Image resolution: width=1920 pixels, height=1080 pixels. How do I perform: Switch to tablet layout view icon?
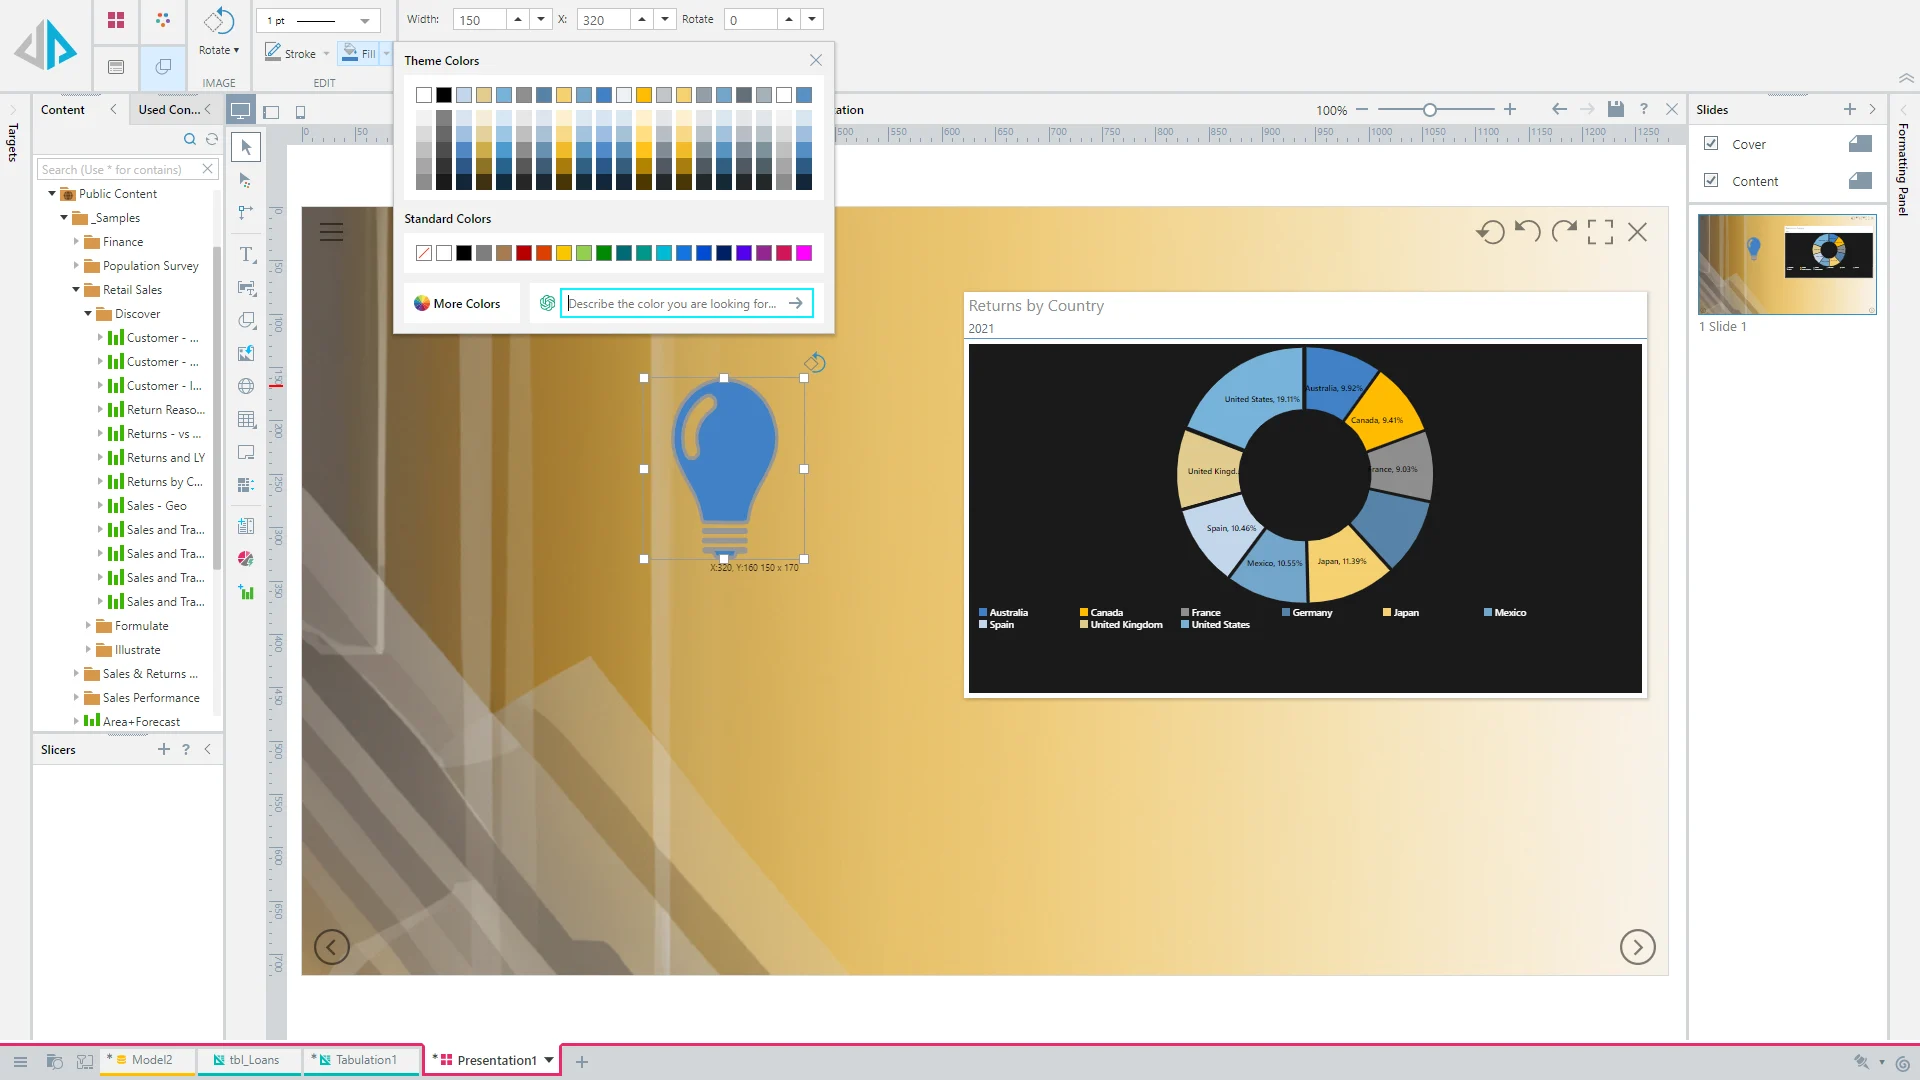tap(270, 112)
